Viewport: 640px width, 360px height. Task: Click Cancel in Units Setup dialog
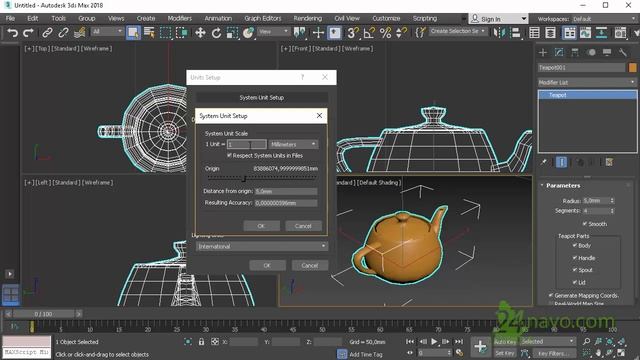(x=309, y=265)
